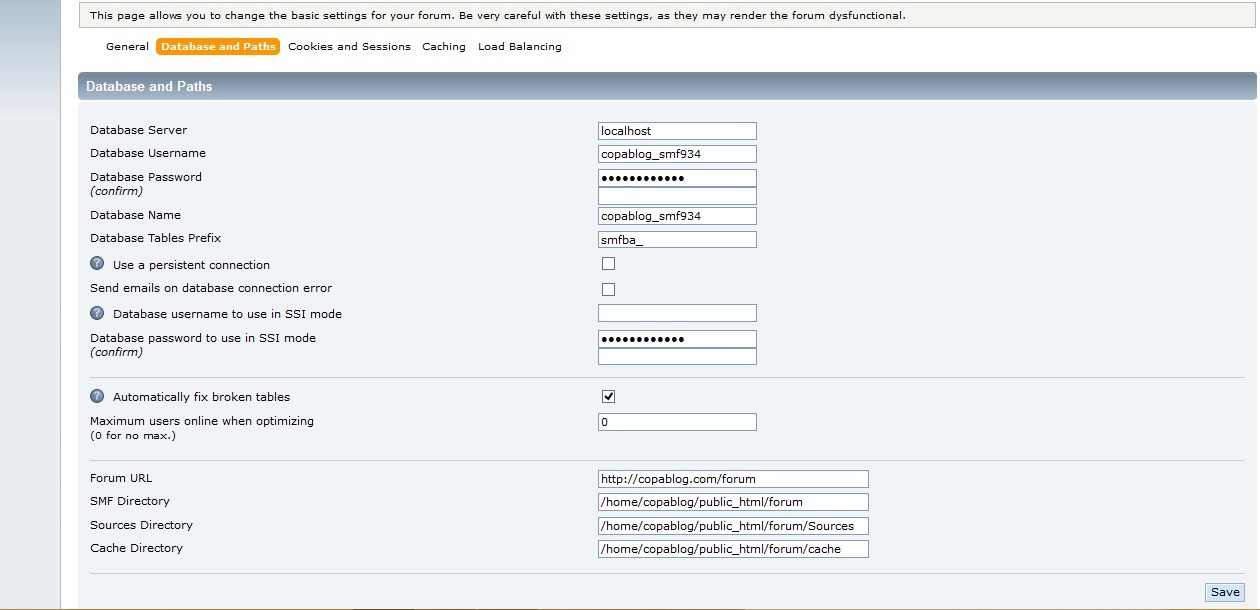Edit the Database Tables Prefix field
This screenshot has width=1260, height=610.
677,240
